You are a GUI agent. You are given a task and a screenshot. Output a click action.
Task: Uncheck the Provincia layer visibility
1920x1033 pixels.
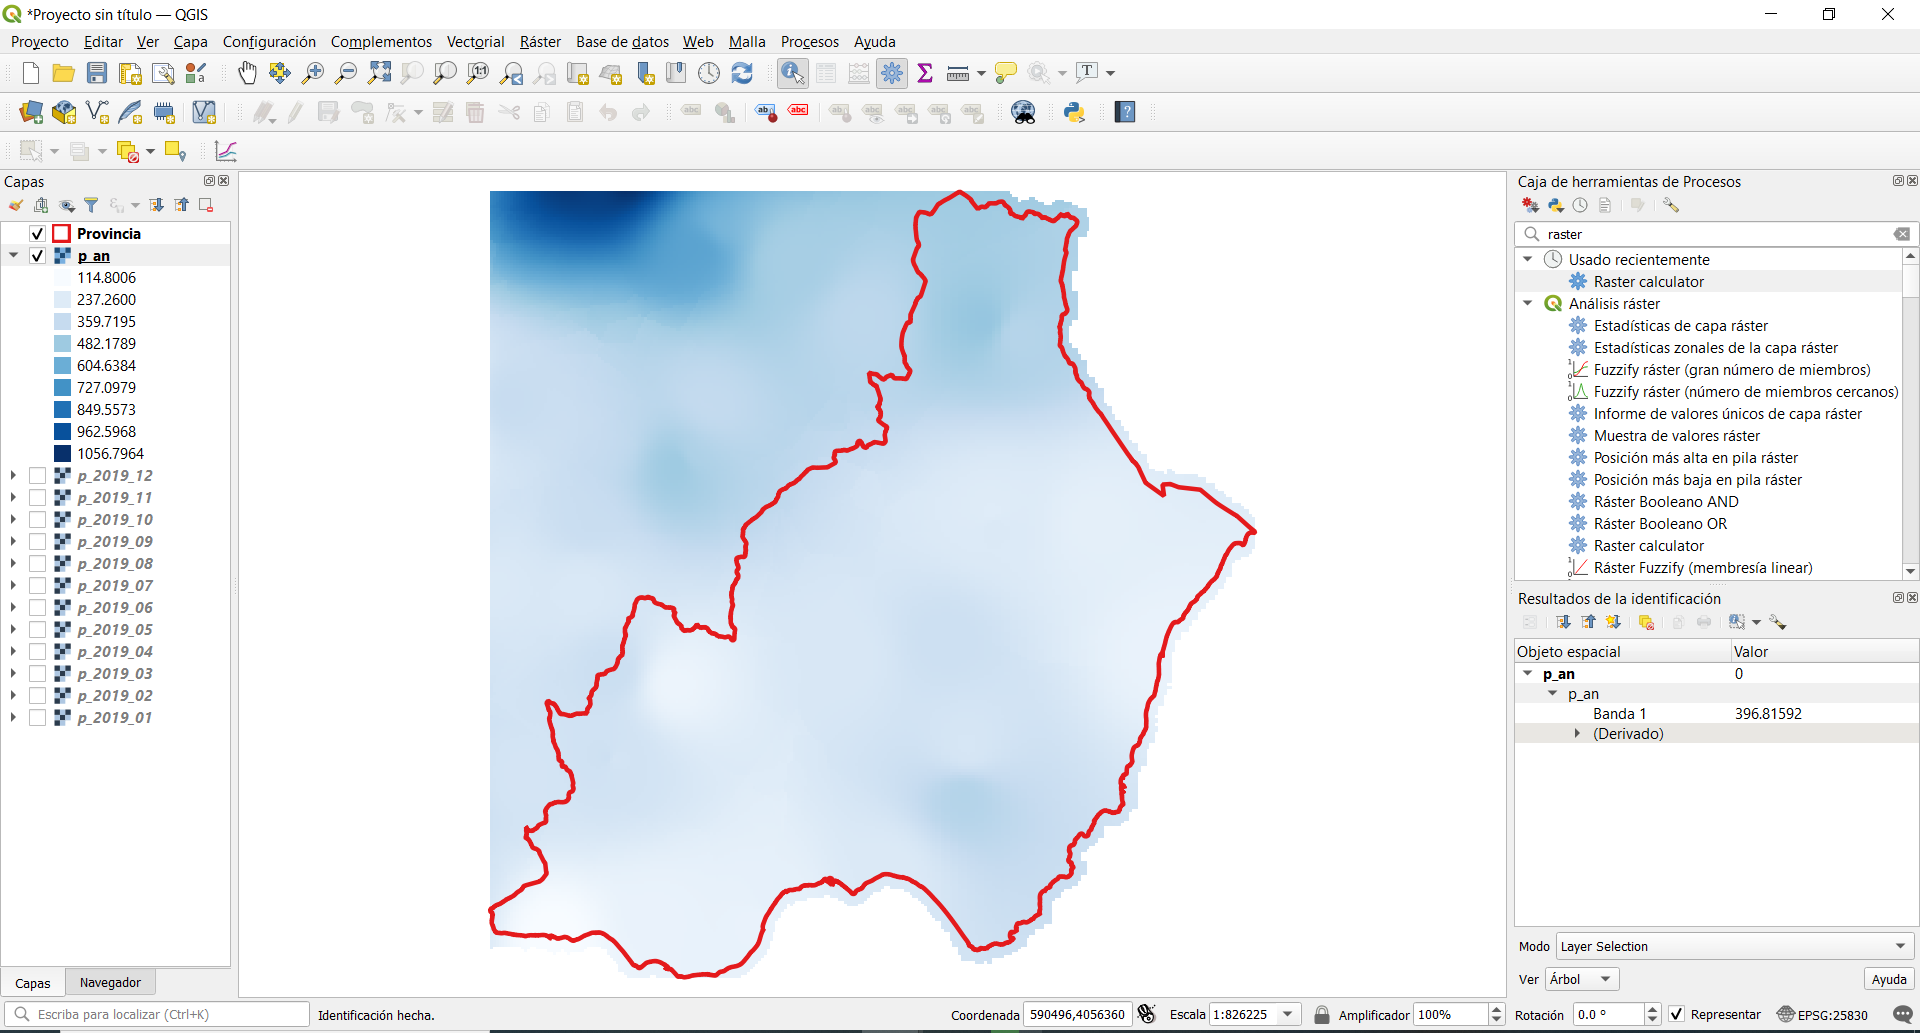point(36,233)
